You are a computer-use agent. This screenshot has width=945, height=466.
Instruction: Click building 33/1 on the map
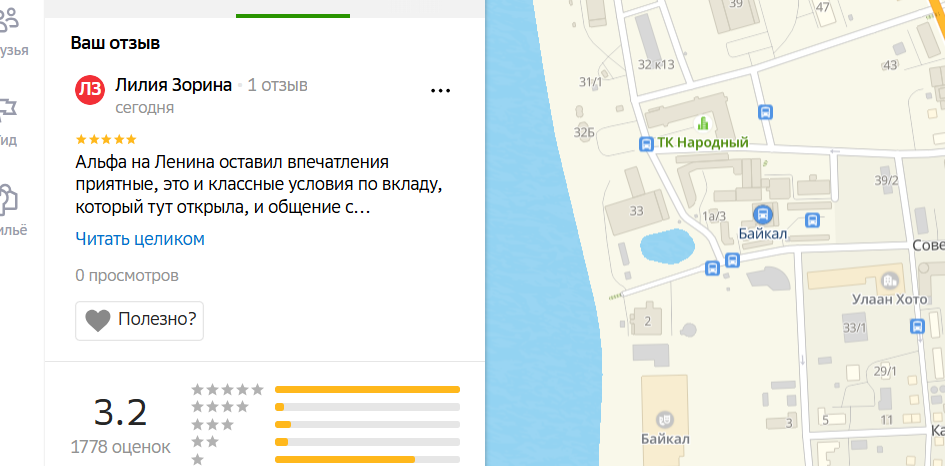point(855,328)
